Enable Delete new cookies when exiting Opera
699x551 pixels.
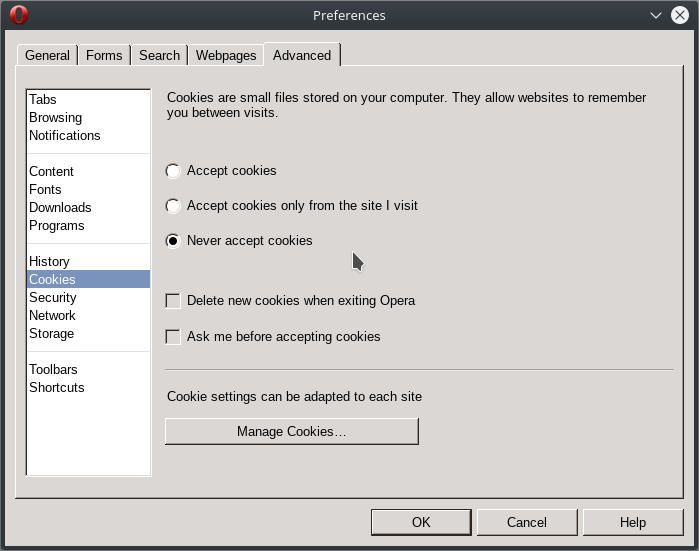coord(173,301)
